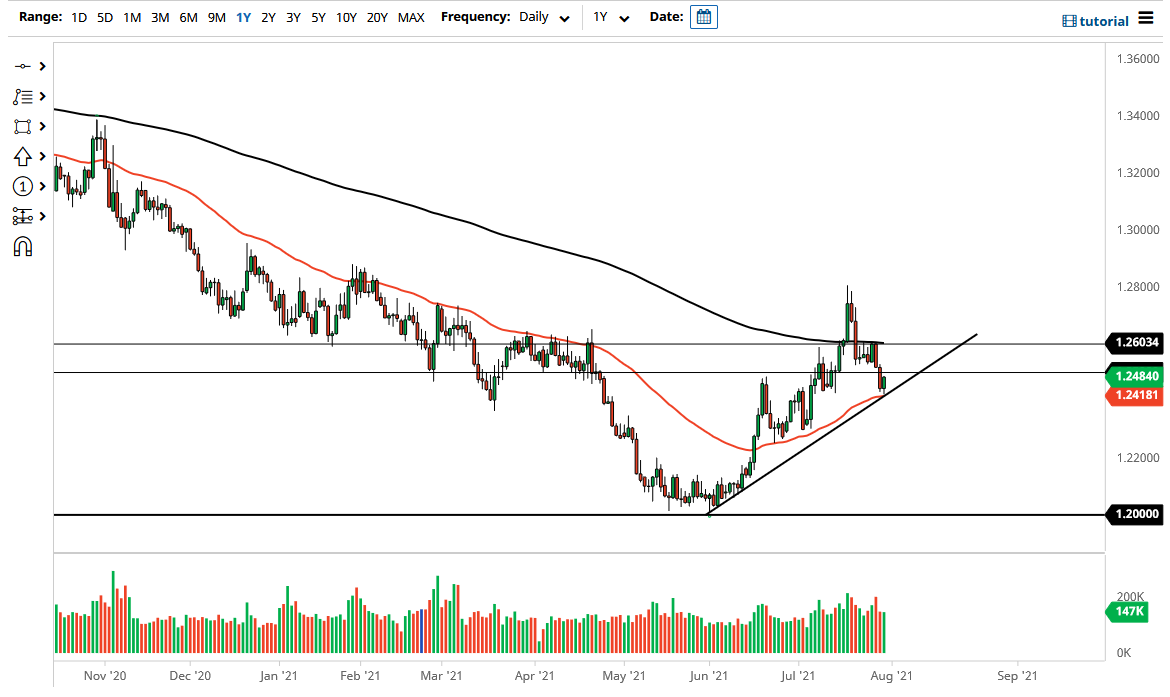Select the rectangle shape drawing tool
1170x697 pixels.
tap(24, 126)
